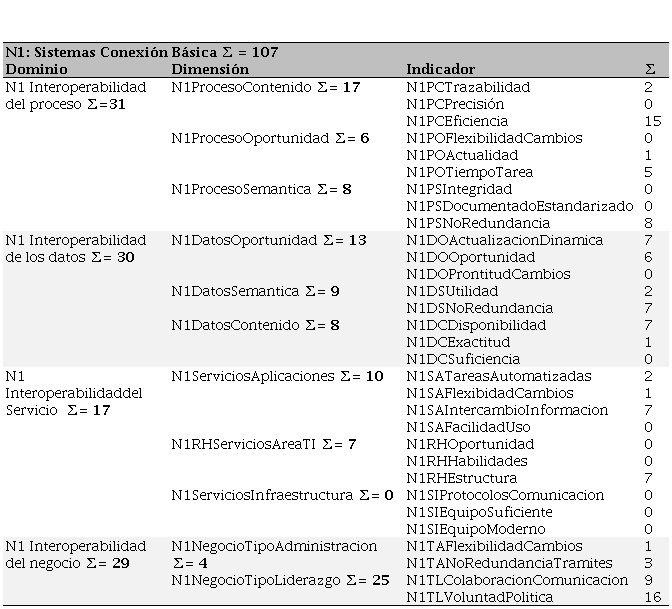This screenshot has width=672, height=609.
Task: Select the N1PCTrazabilidad indicator
Action: point(468,87)
